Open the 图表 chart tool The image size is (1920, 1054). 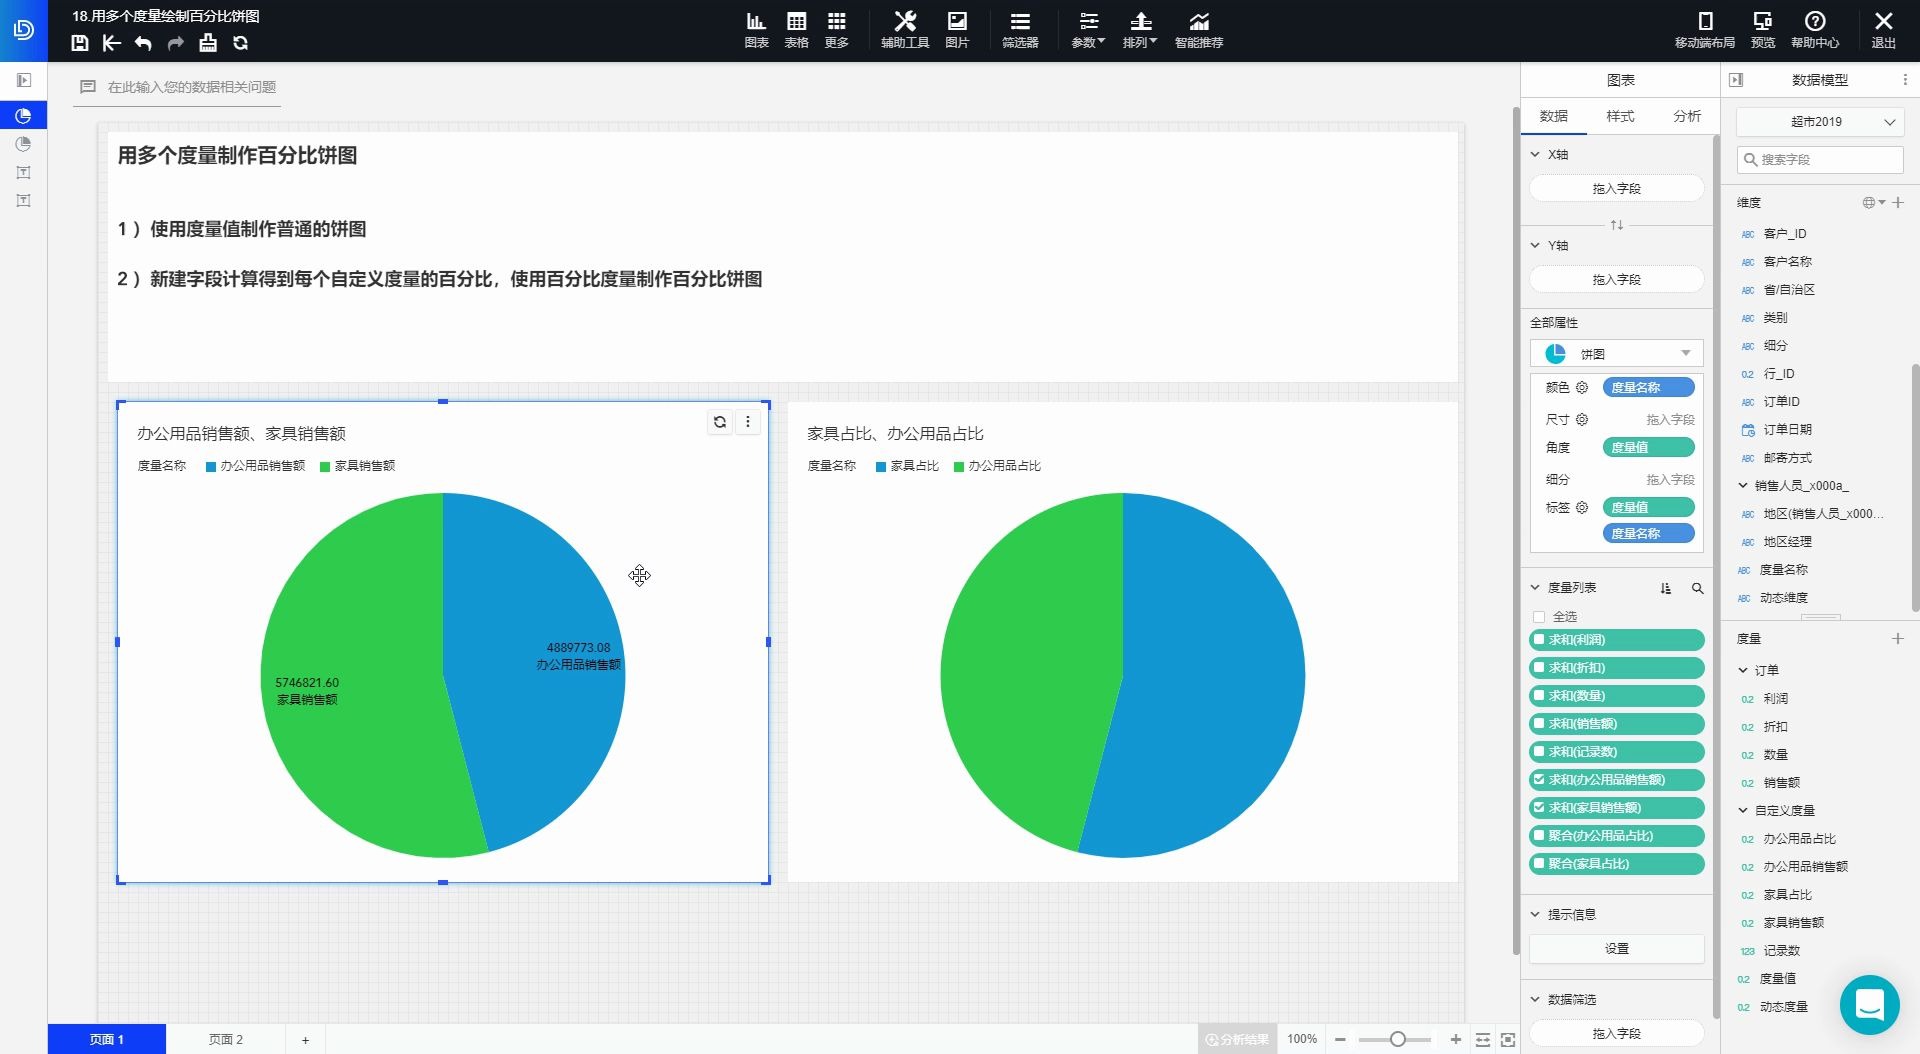click(x=756, y=30)
